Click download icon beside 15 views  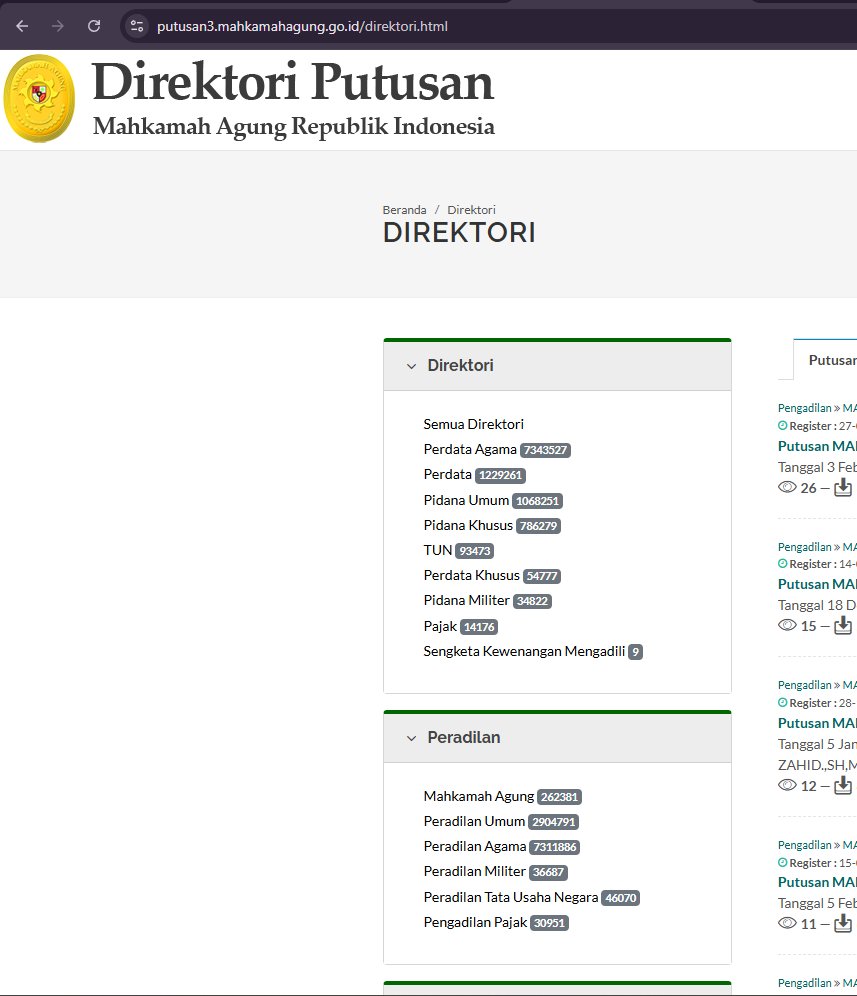(x=843, y=625)
